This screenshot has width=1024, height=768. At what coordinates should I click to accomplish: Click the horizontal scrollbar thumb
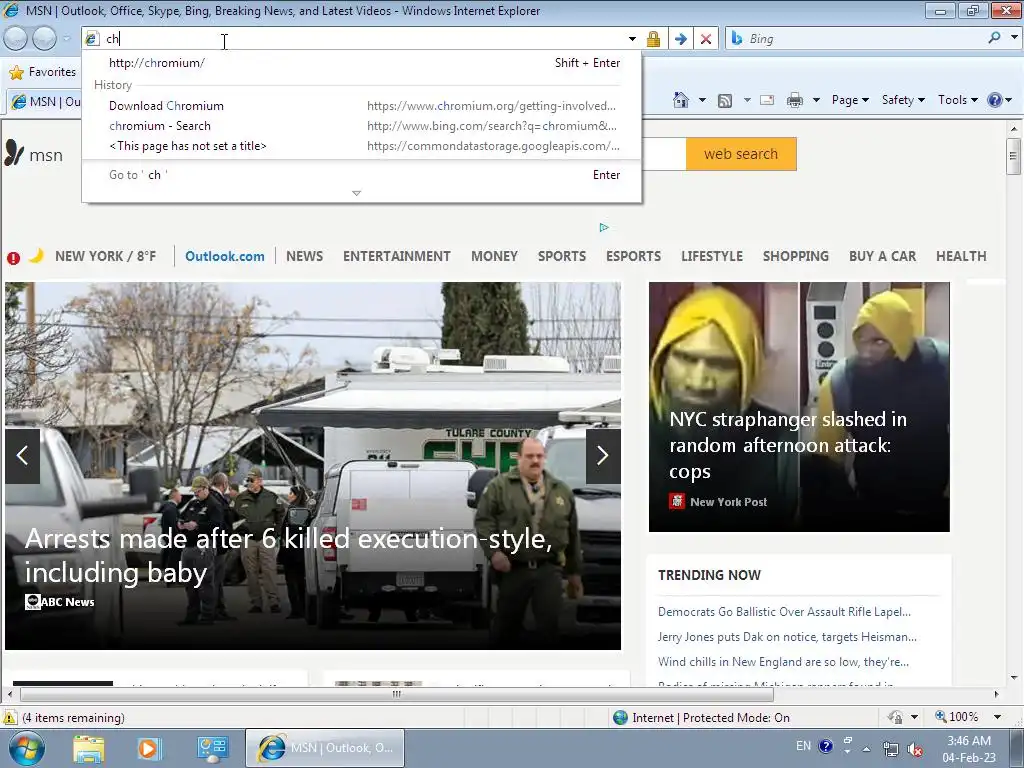click(x=396, y=694)
